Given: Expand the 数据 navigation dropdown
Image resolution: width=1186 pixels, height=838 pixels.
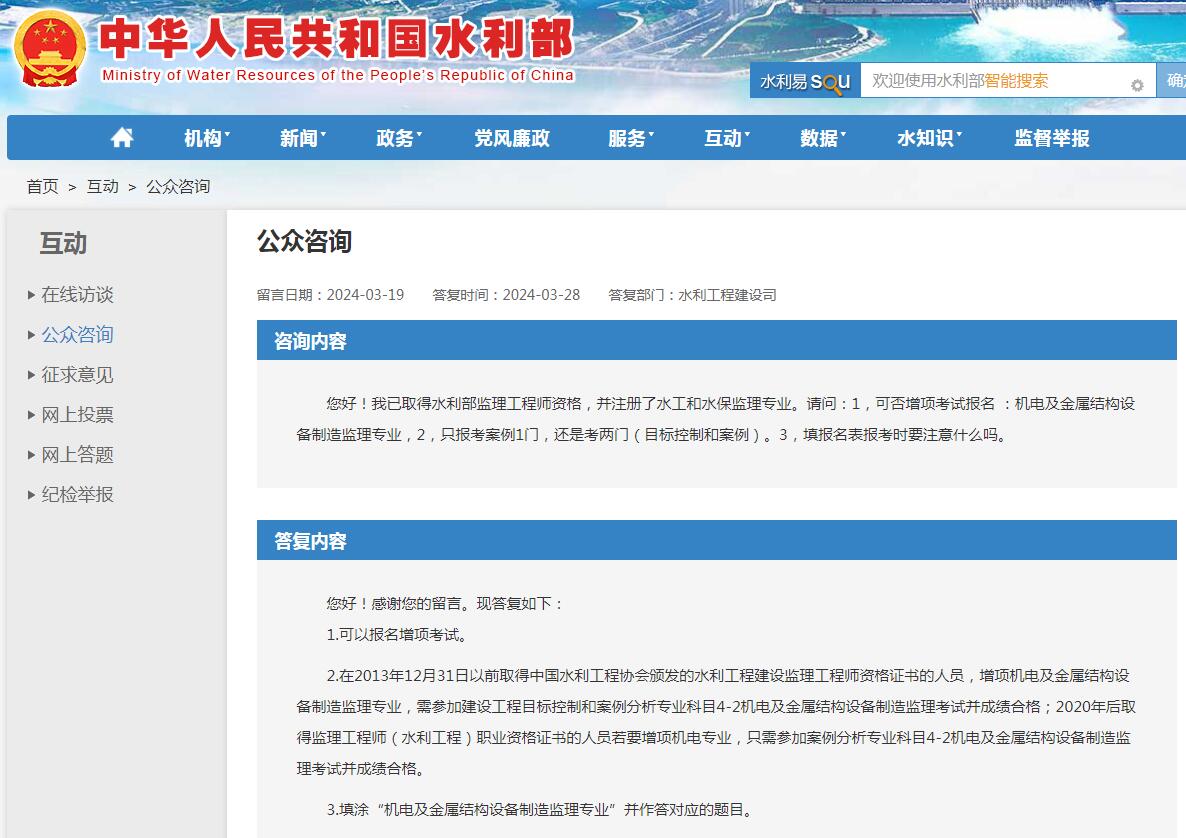Looking at the screenshot, I should click(822, 138).
